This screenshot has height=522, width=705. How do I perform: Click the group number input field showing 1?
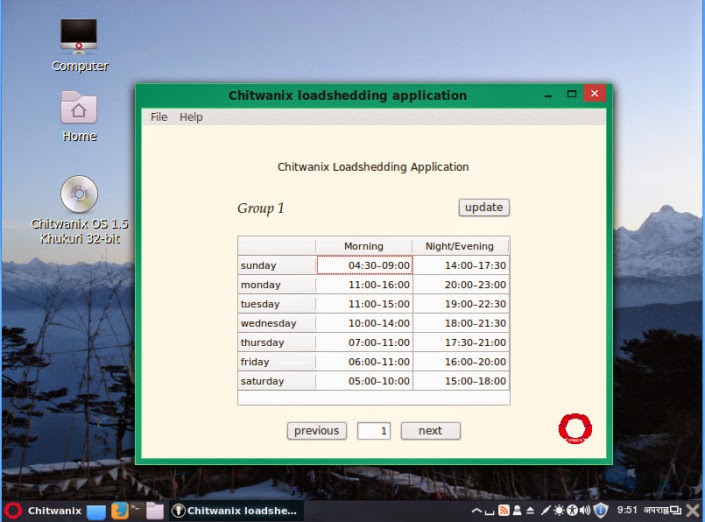click(x=374, y=431)
